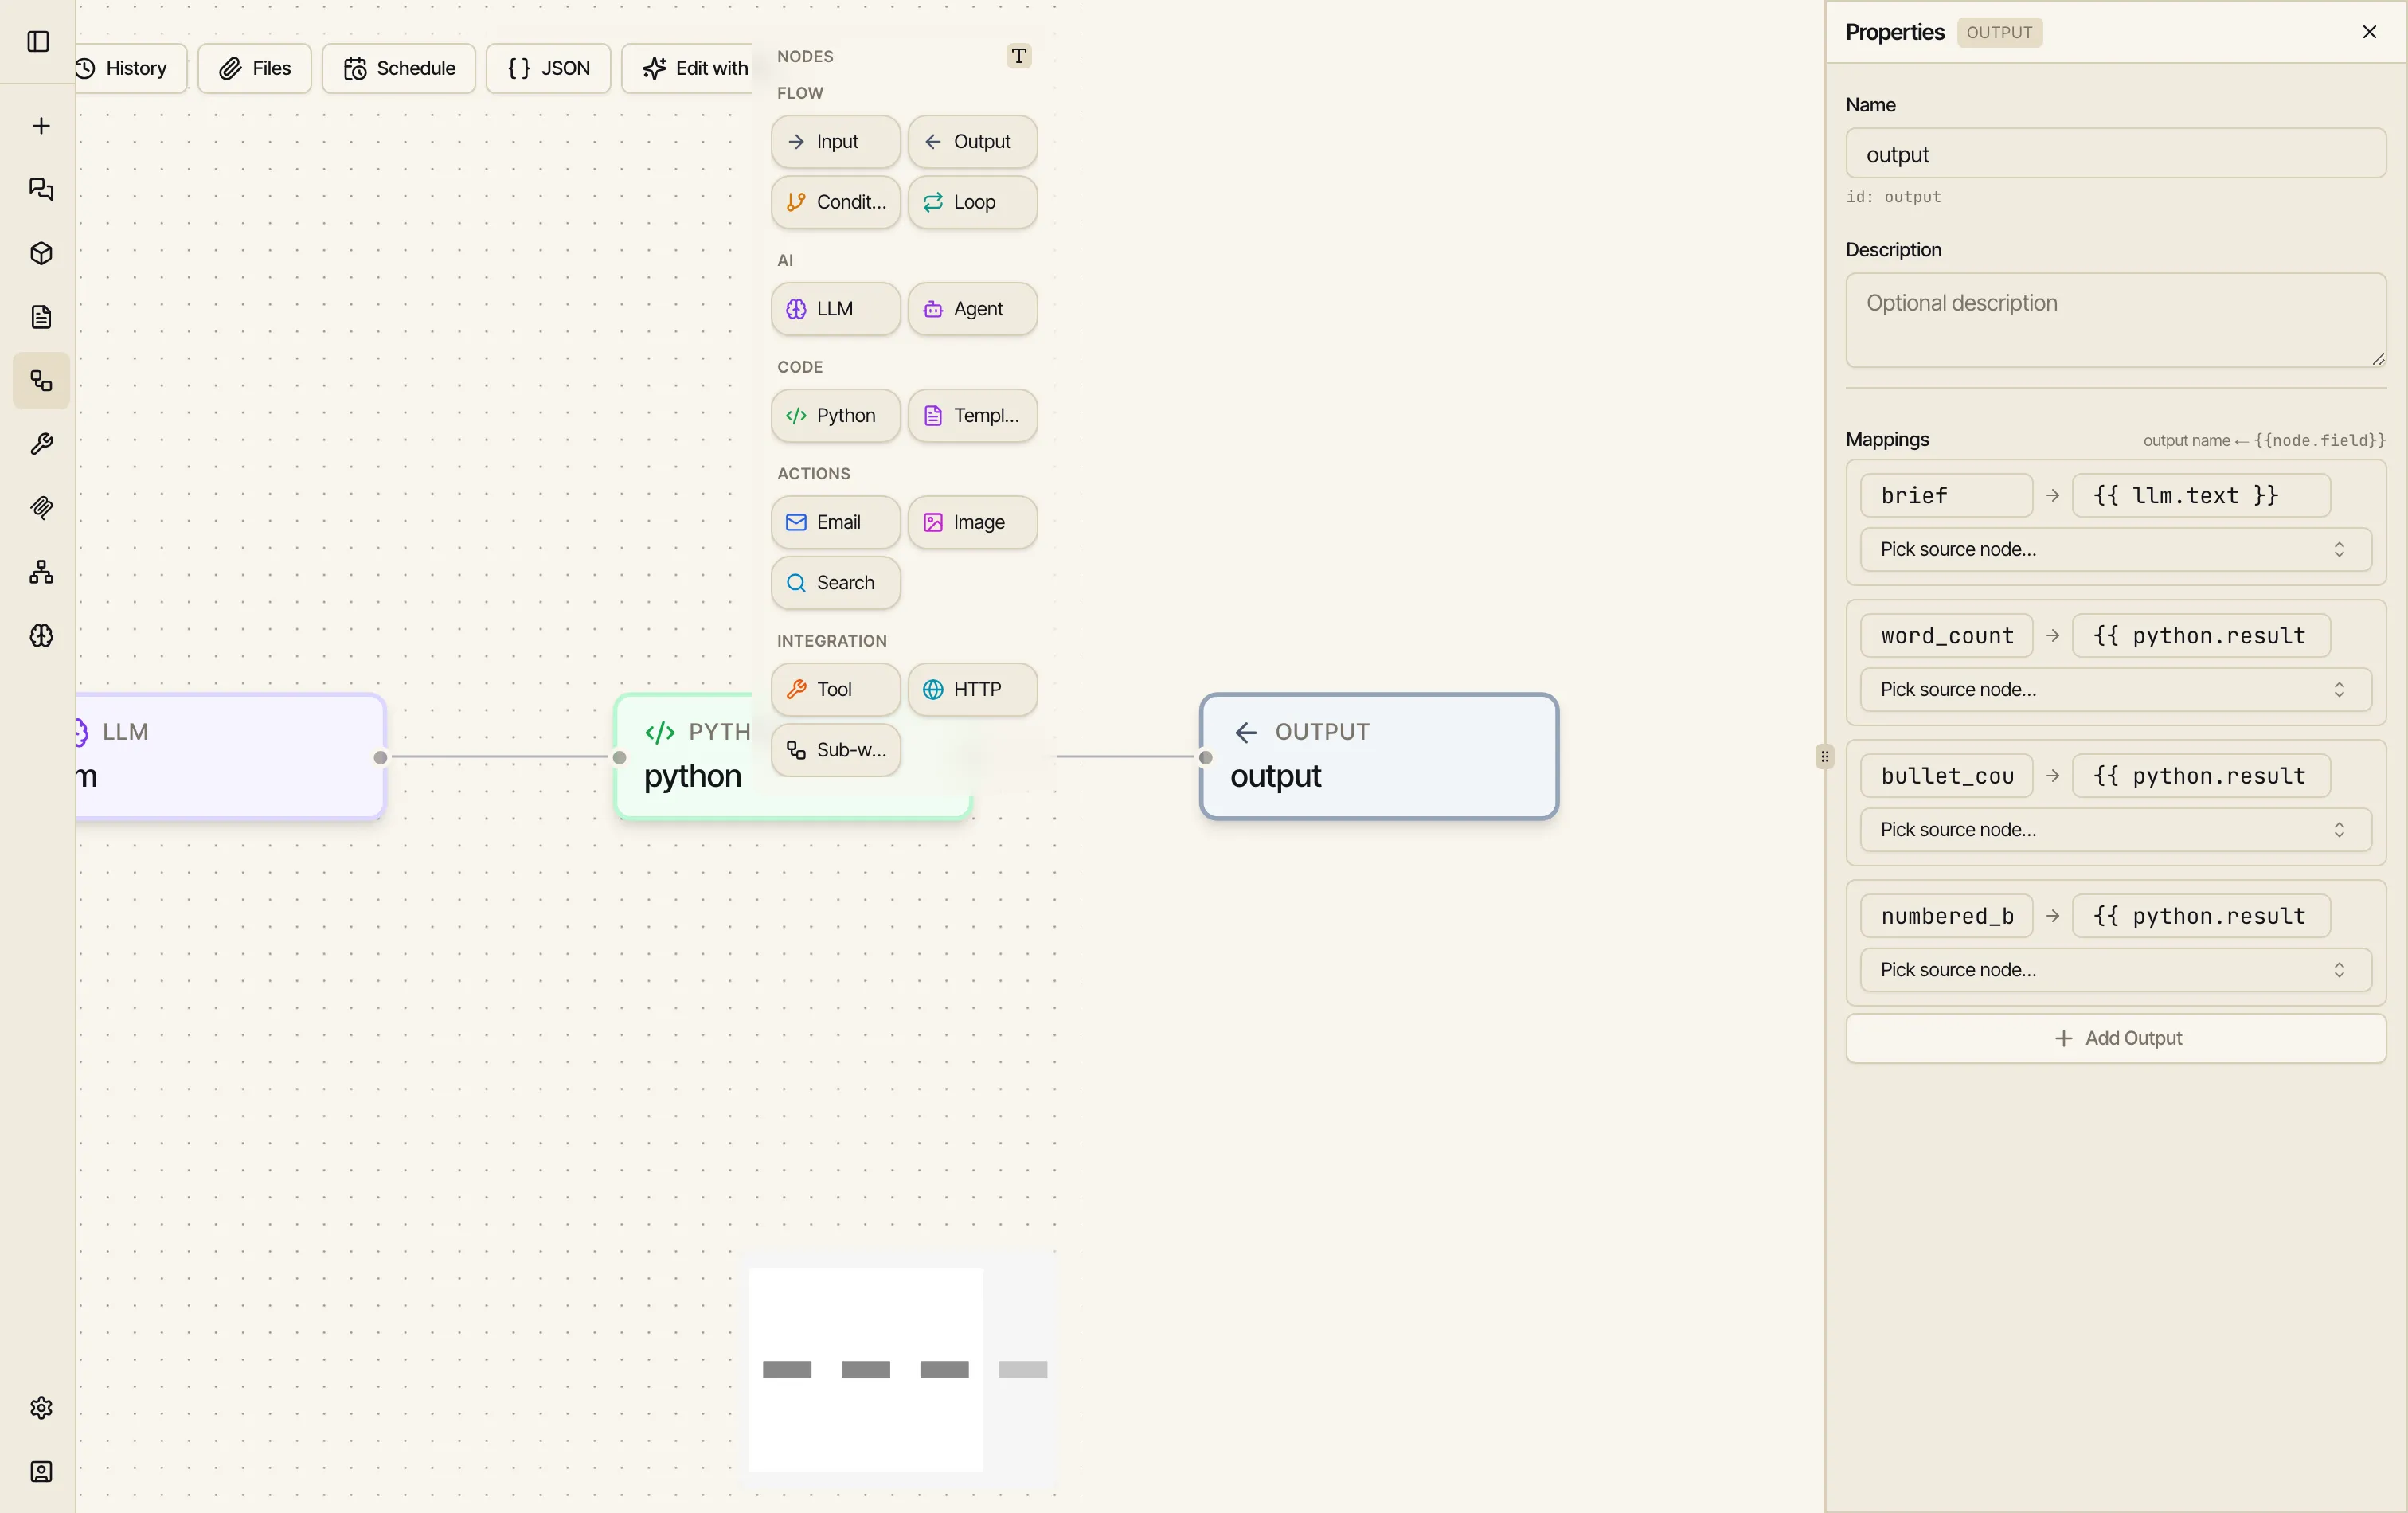Image resolution: width=2408 pixels, height=1513 pixels.
Task: Open Schedule from the top toolbar
Action: (x=398, y=68)
